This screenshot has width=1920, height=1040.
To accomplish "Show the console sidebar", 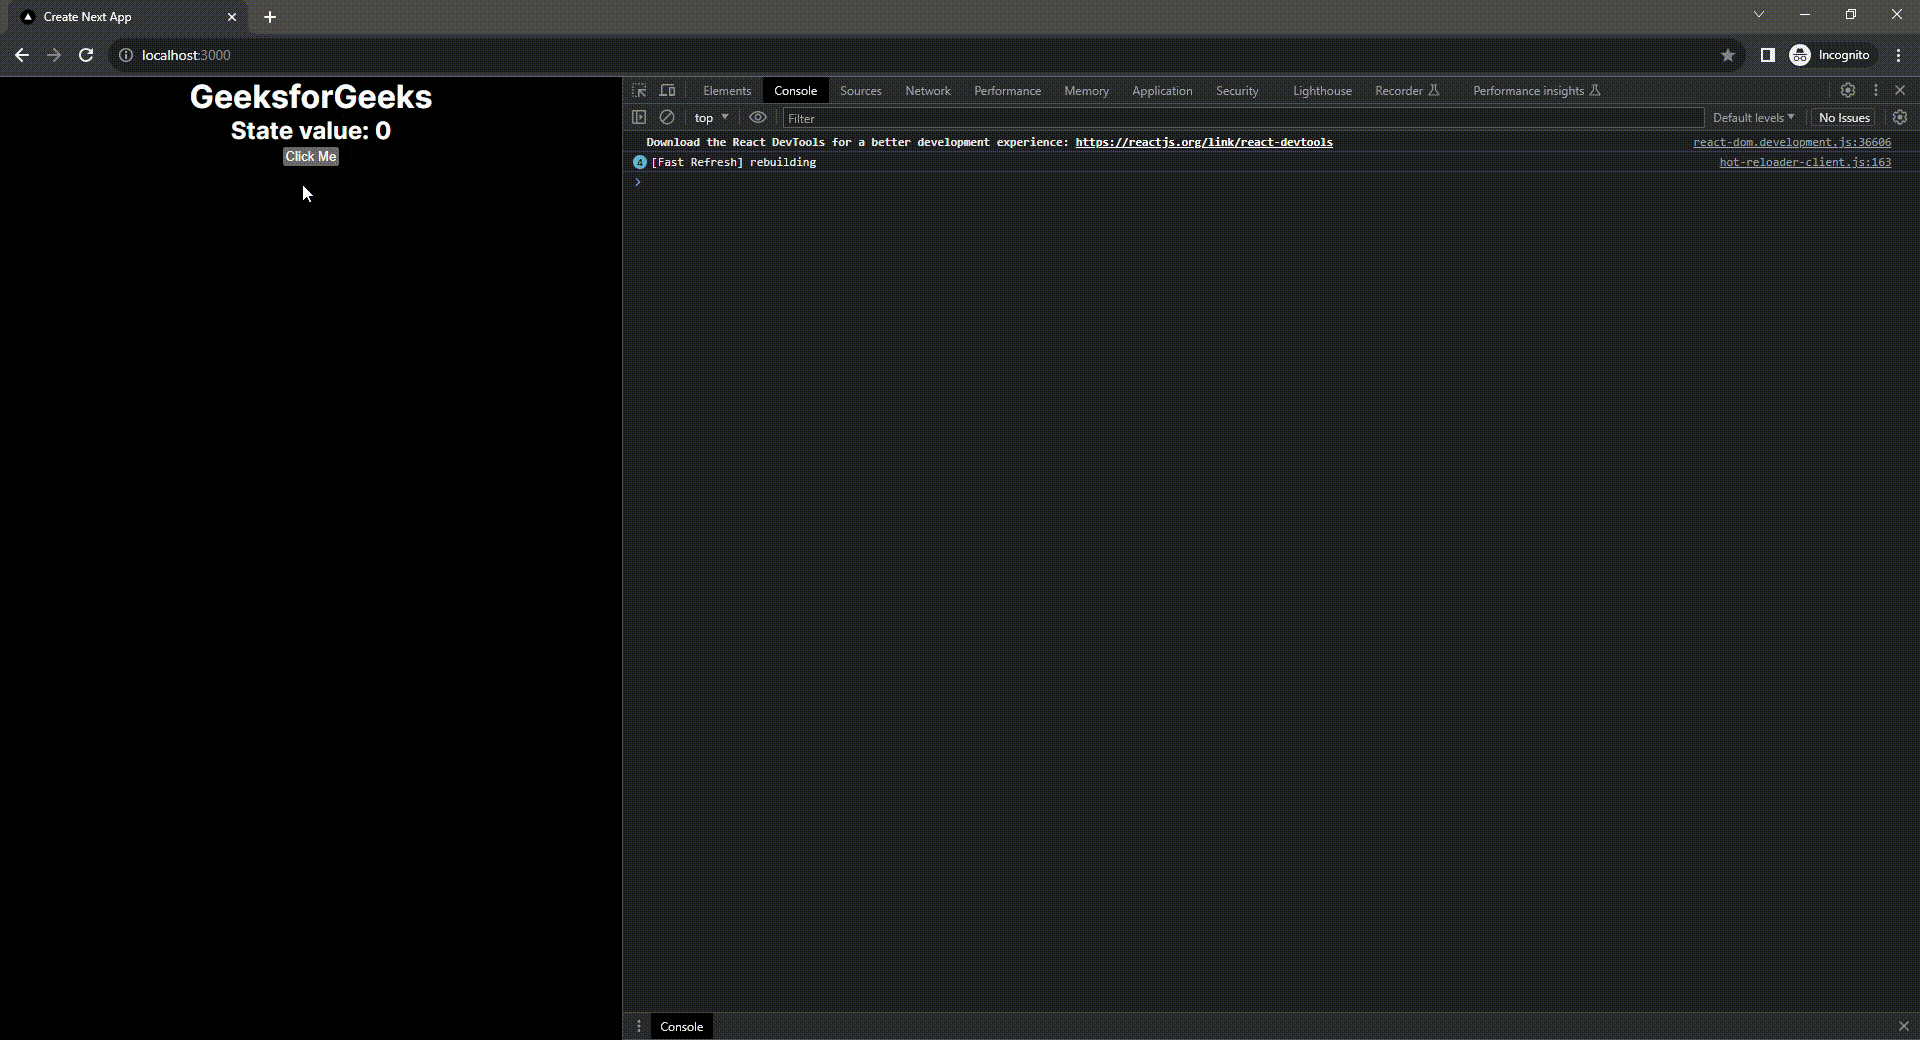I will point(639,117).
